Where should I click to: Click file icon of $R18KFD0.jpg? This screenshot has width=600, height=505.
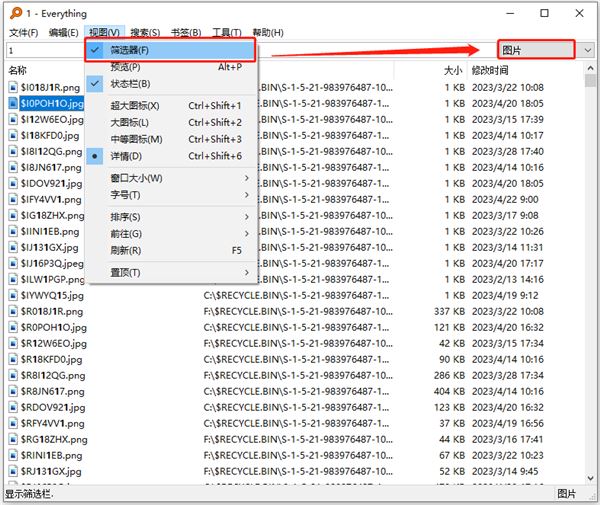[x=13, y=360]
